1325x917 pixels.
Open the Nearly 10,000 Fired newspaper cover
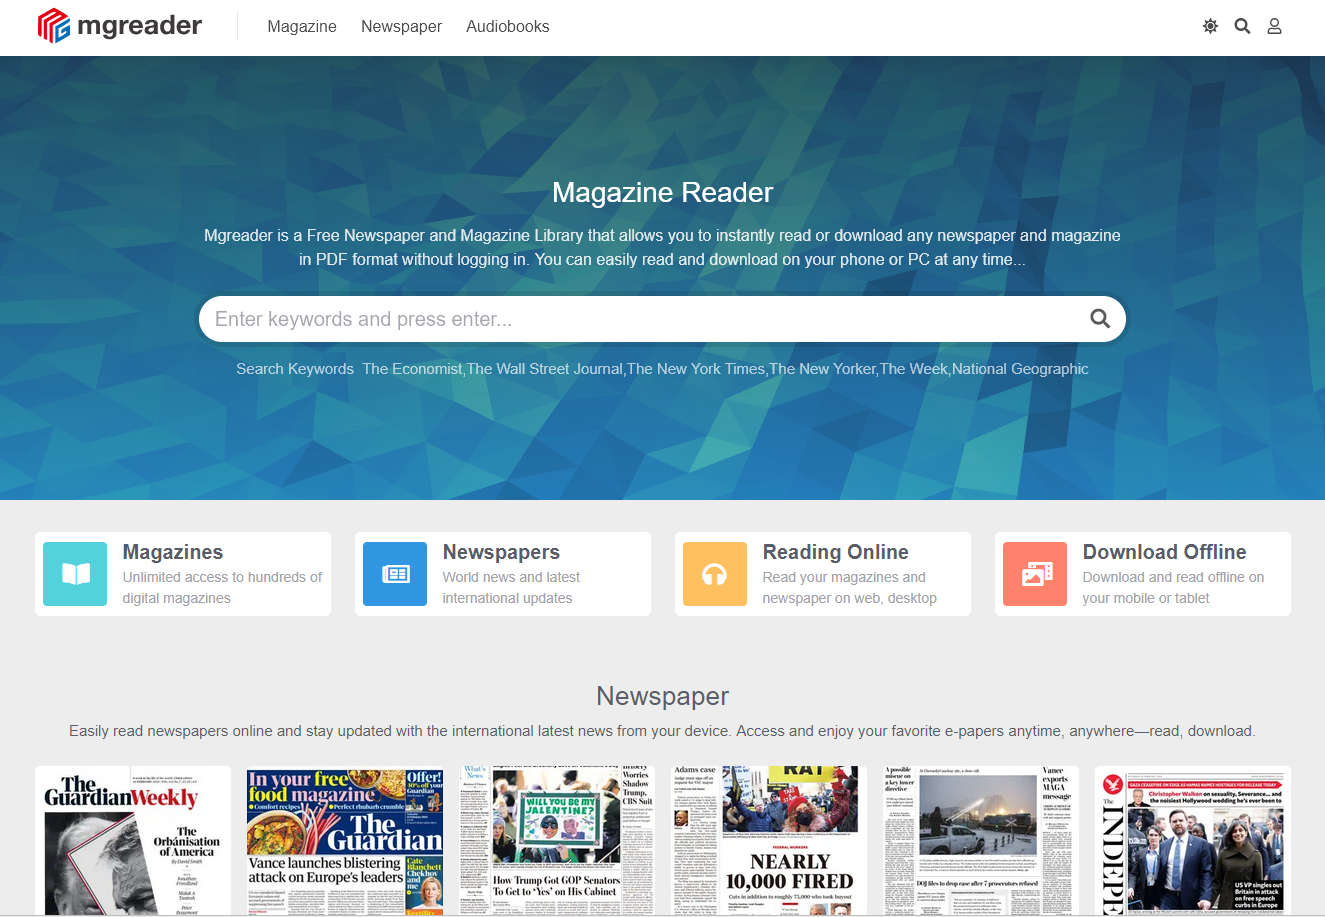(x=769, y=840)
